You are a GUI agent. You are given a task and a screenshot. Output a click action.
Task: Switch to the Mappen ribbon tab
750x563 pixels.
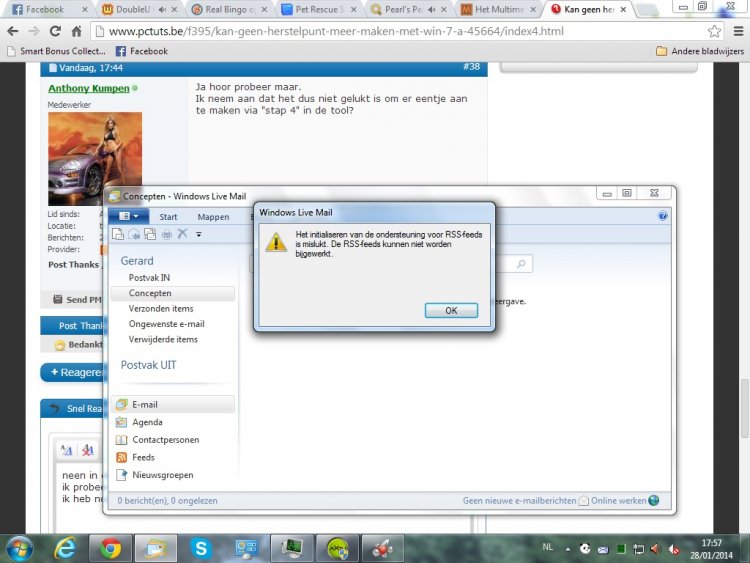click(x=213, y=216)
